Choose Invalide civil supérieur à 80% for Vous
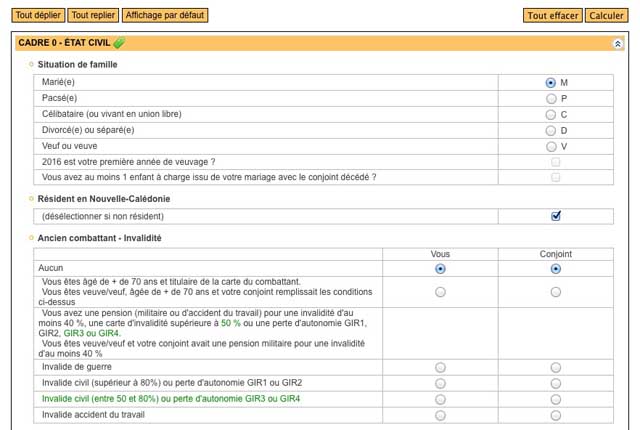 [440, 383]
